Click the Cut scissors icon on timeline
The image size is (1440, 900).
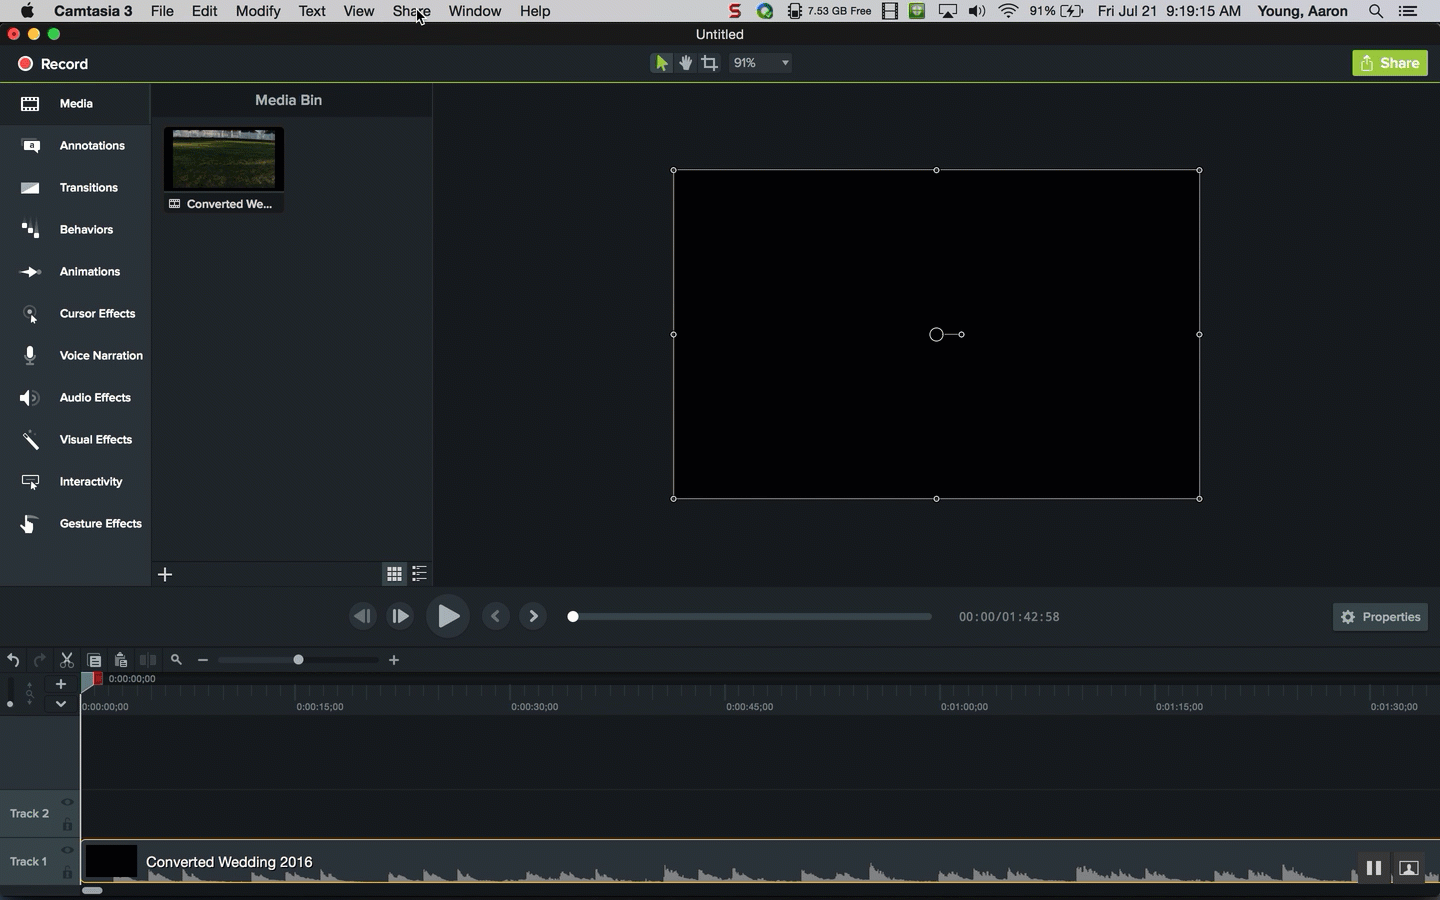(67, 660)
